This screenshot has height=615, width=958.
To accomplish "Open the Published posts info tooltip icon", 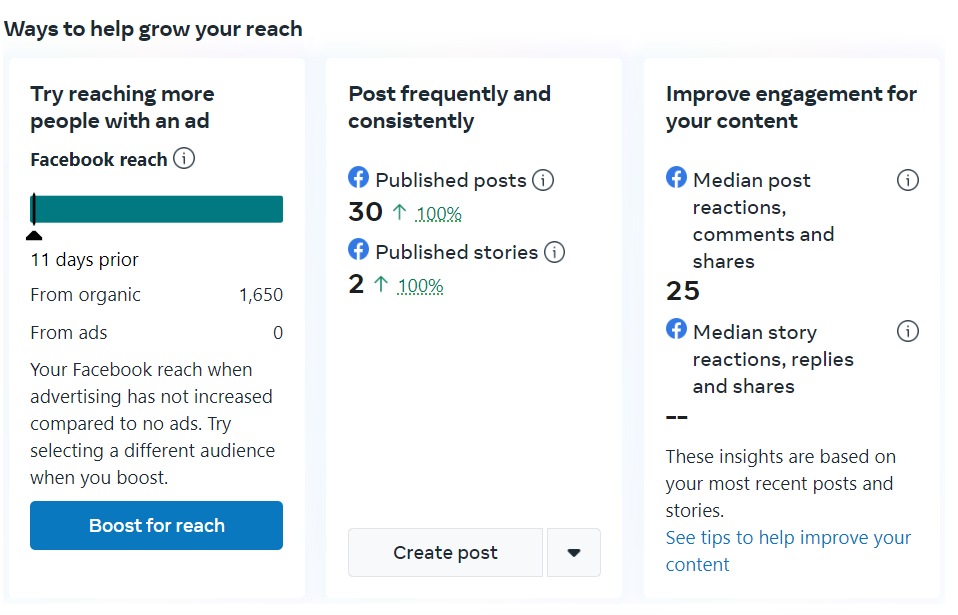I will [543, 181].
